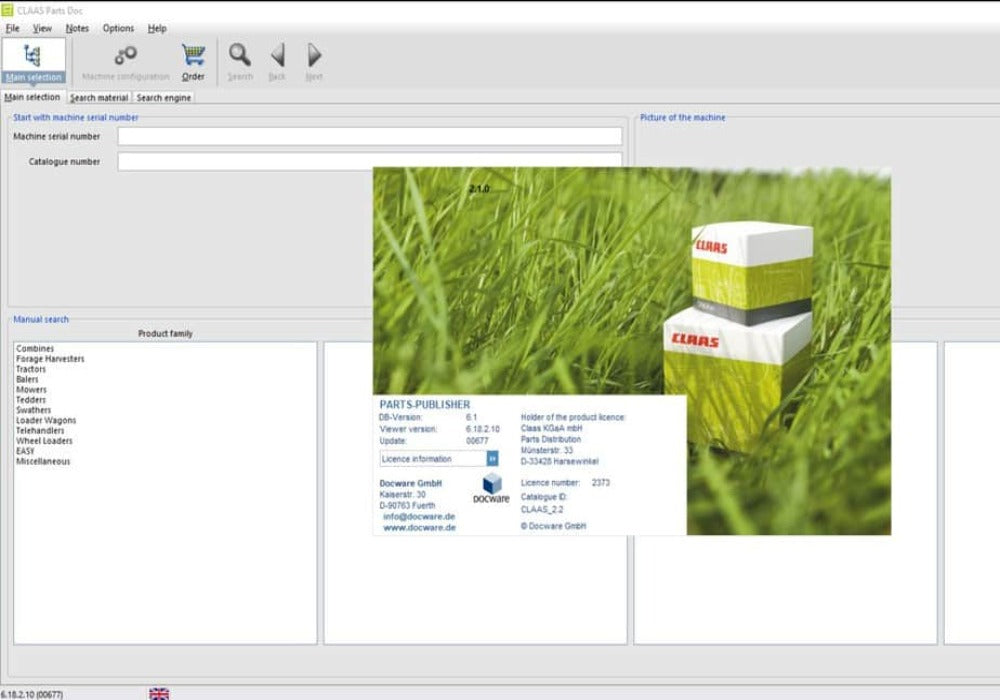Open the File menu

pyautogui.click(x=12, y=28)
